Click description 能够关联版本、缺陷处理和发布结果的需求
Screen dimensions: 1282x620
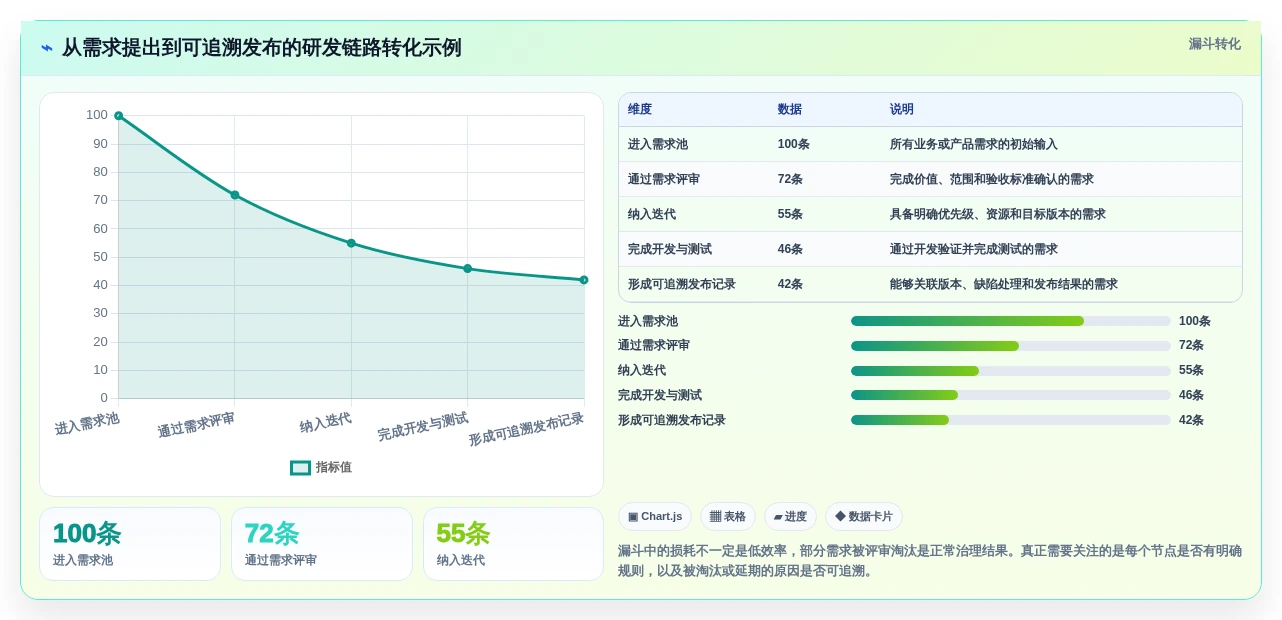coord(1004,284)
